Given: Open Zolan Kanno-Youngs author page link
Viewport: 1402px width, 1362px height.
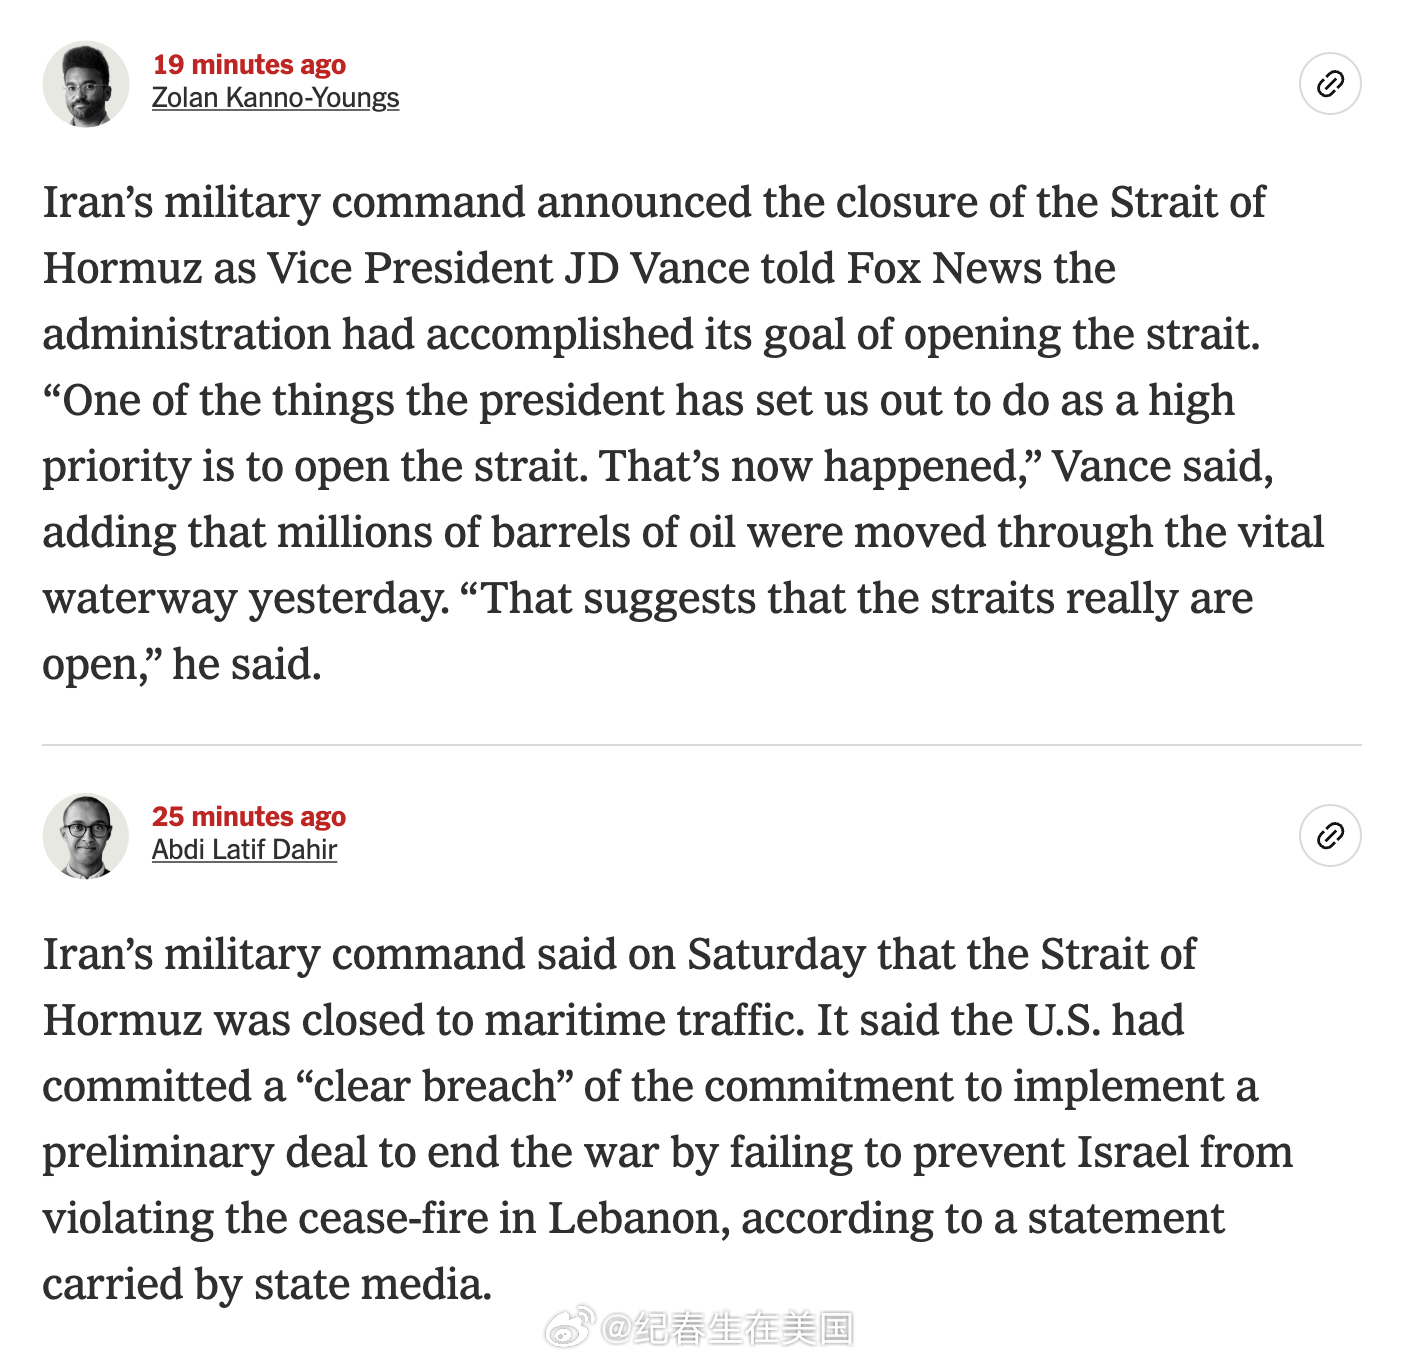Looking at the screenshot, I should [275, 98].
